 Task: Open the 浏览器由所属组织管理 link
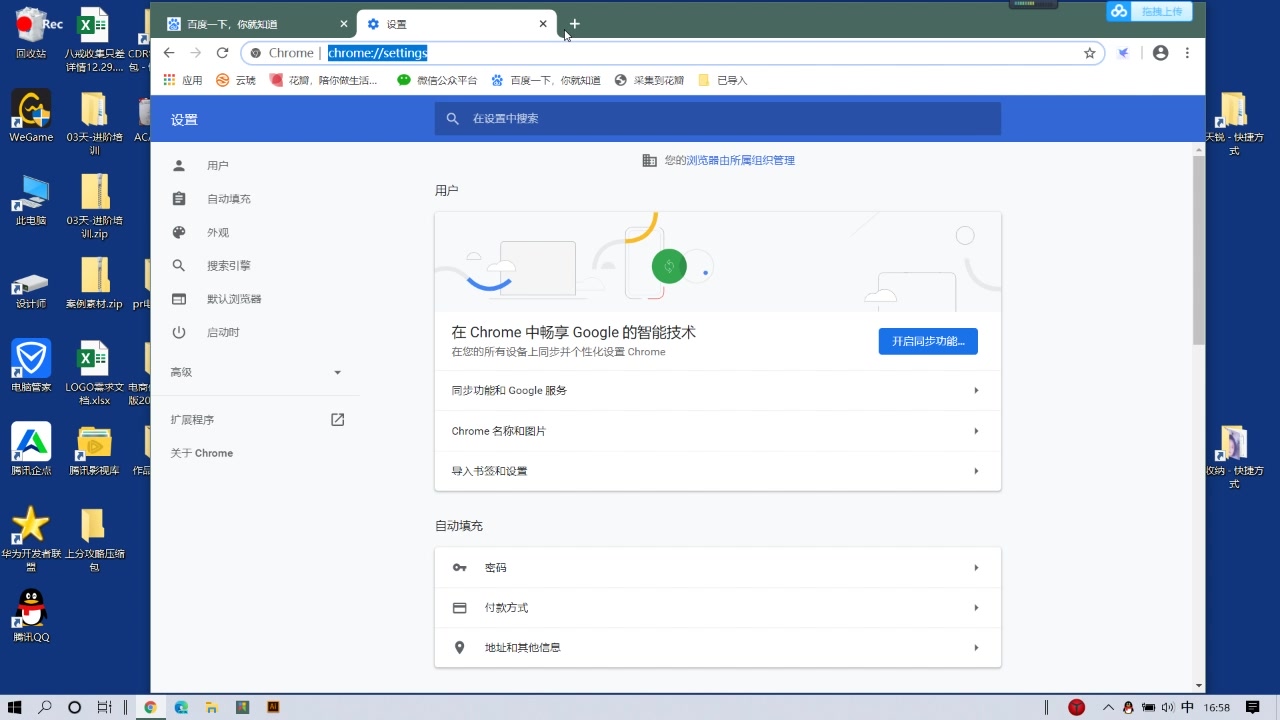coord(740,160)
